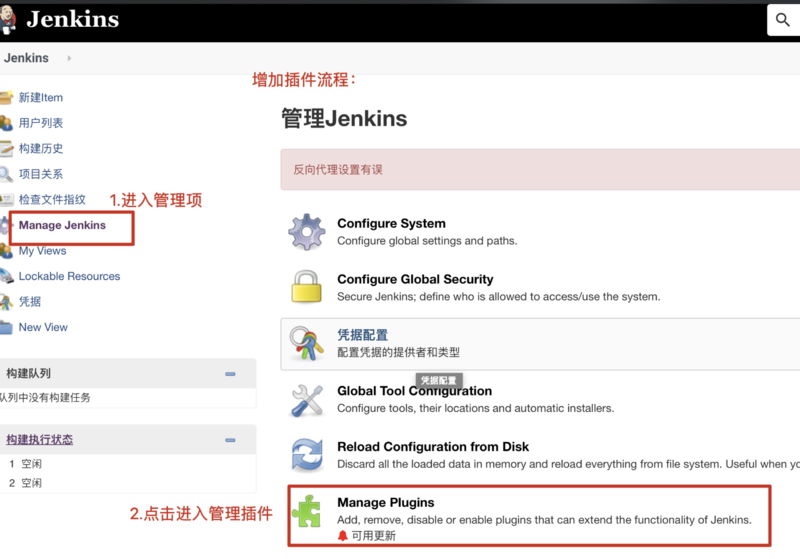Click 'Configure tools, their locations...' description
The image size is (800, 559).
pos(476,408)
